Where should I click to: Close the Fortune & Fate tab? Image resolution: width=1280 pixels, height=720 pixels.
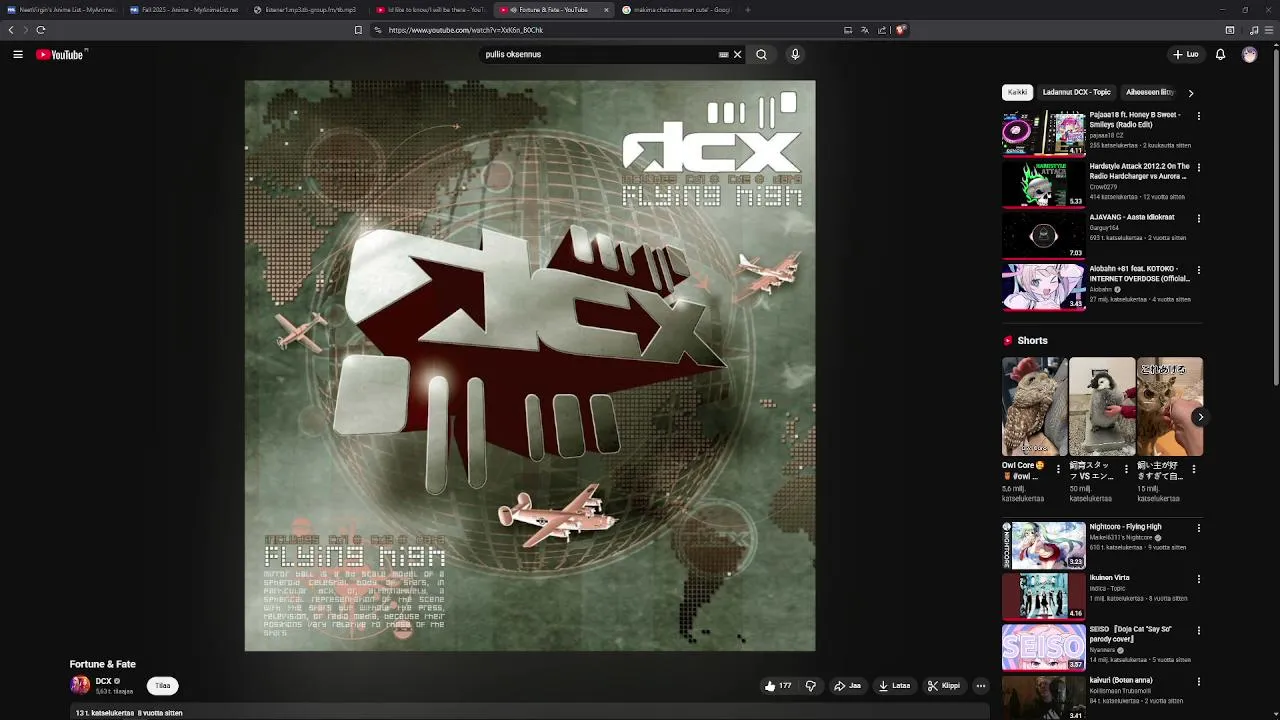(x=606, y=10)
